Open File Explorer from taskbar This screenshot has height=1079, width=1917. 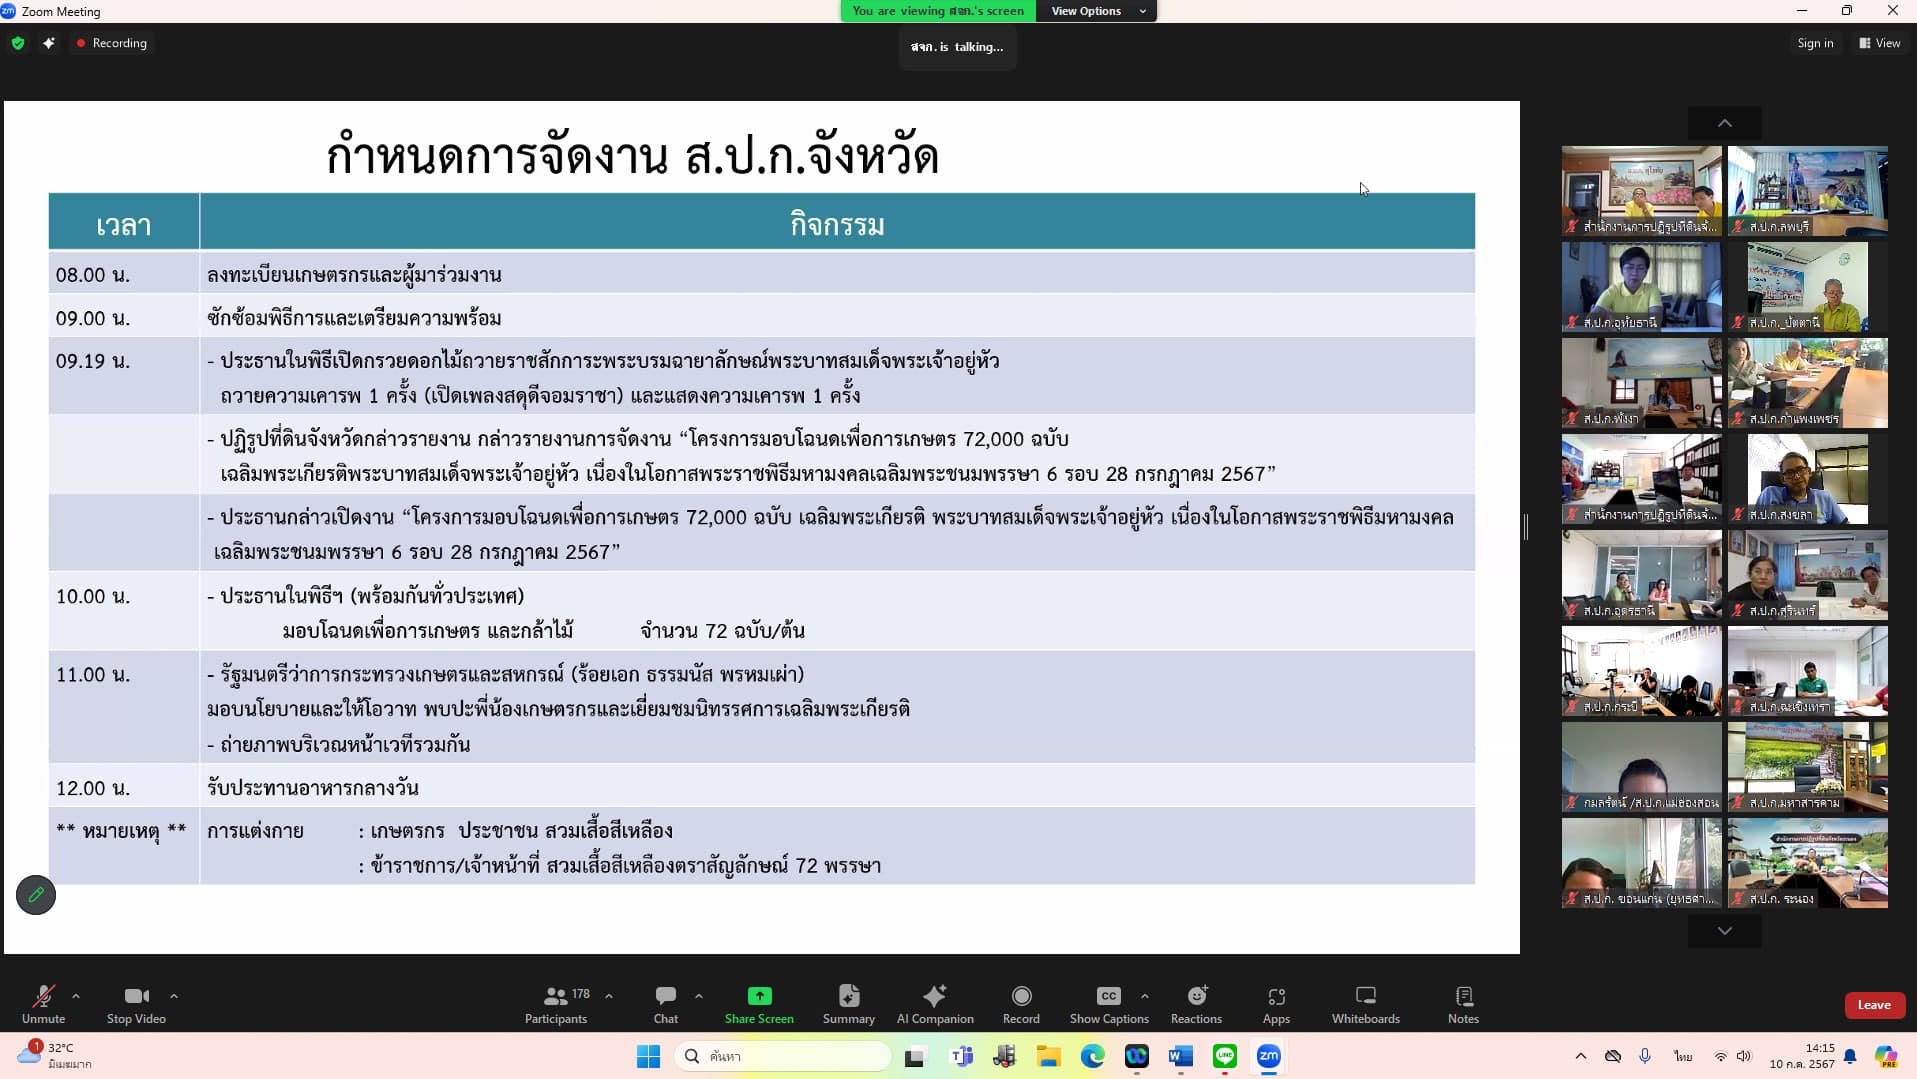click(1048, 1056)
